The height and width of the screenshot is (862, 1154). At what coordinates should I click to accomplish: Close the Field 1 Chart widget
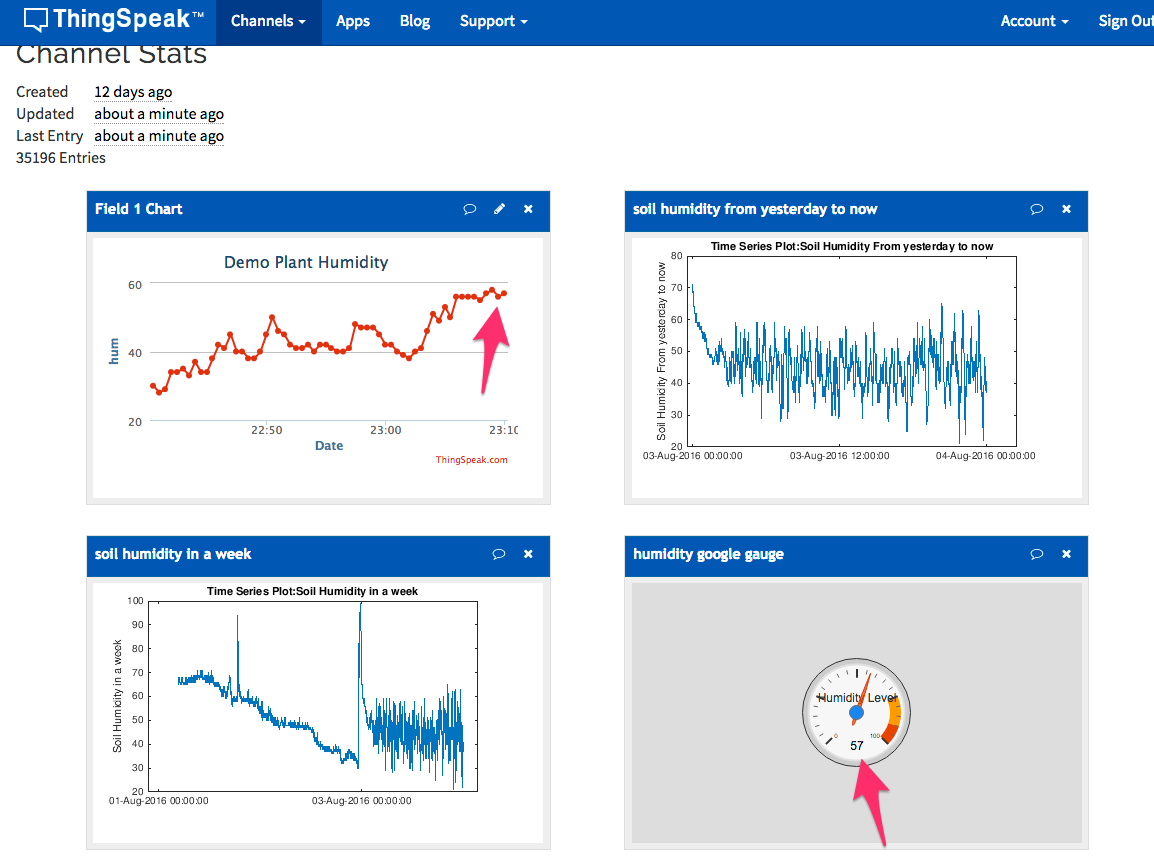(528, 209)
